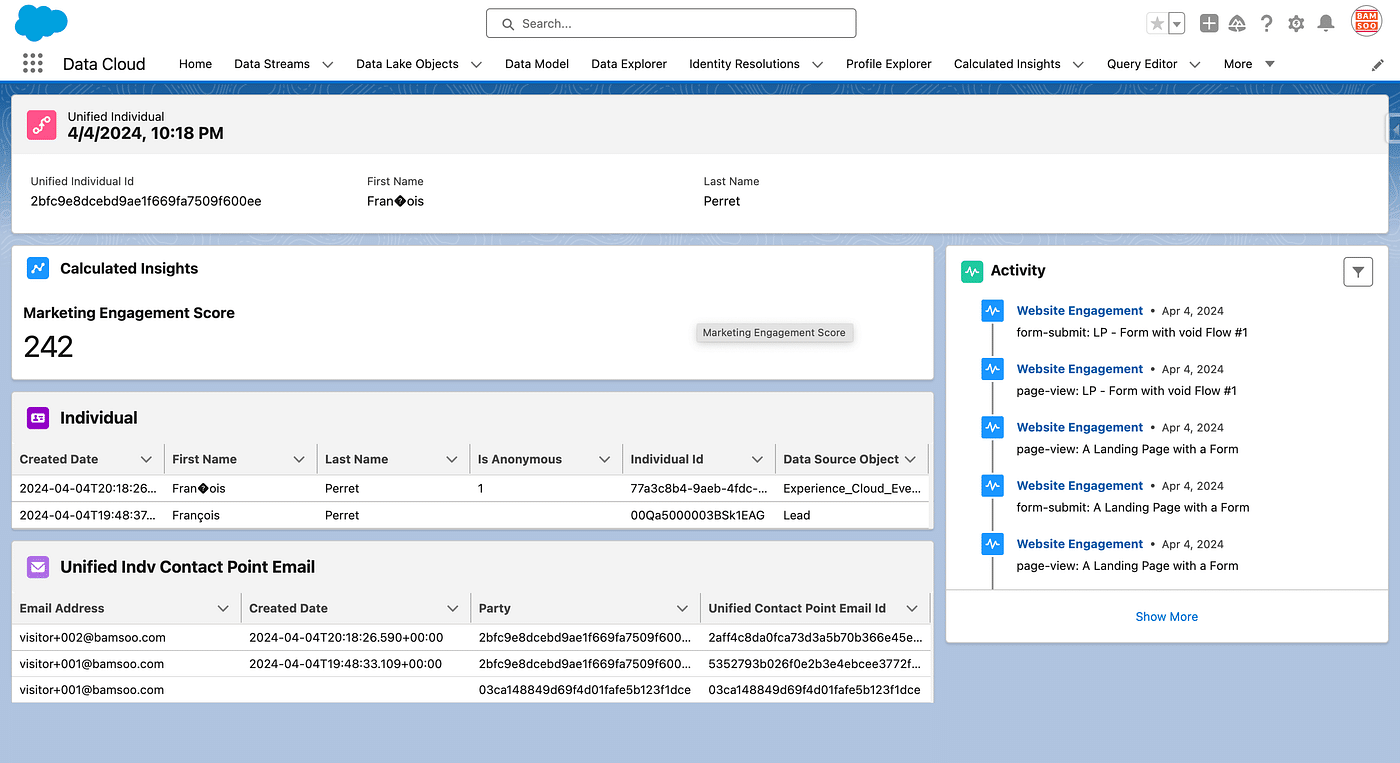1400x763 pixels.
Task: Open the Email Address column menu
Action: (223, 608)
